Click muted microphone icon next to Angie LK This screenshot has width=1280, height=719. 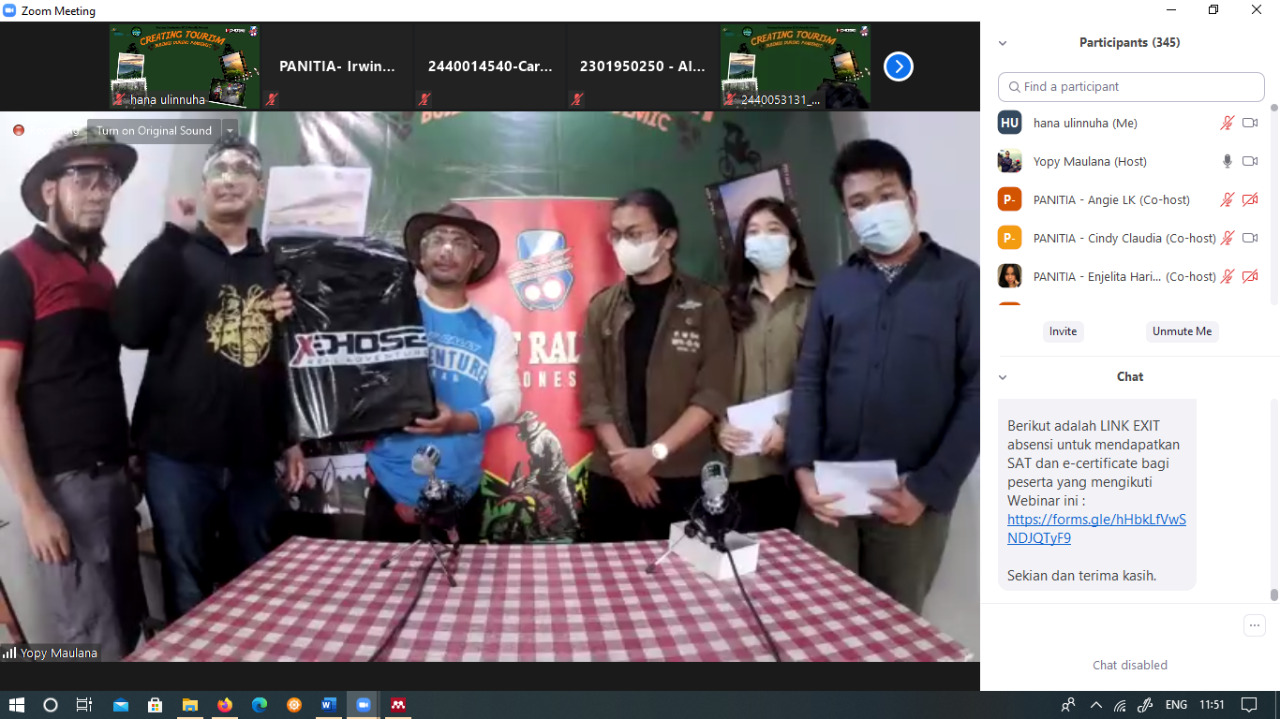(1228, 199)
